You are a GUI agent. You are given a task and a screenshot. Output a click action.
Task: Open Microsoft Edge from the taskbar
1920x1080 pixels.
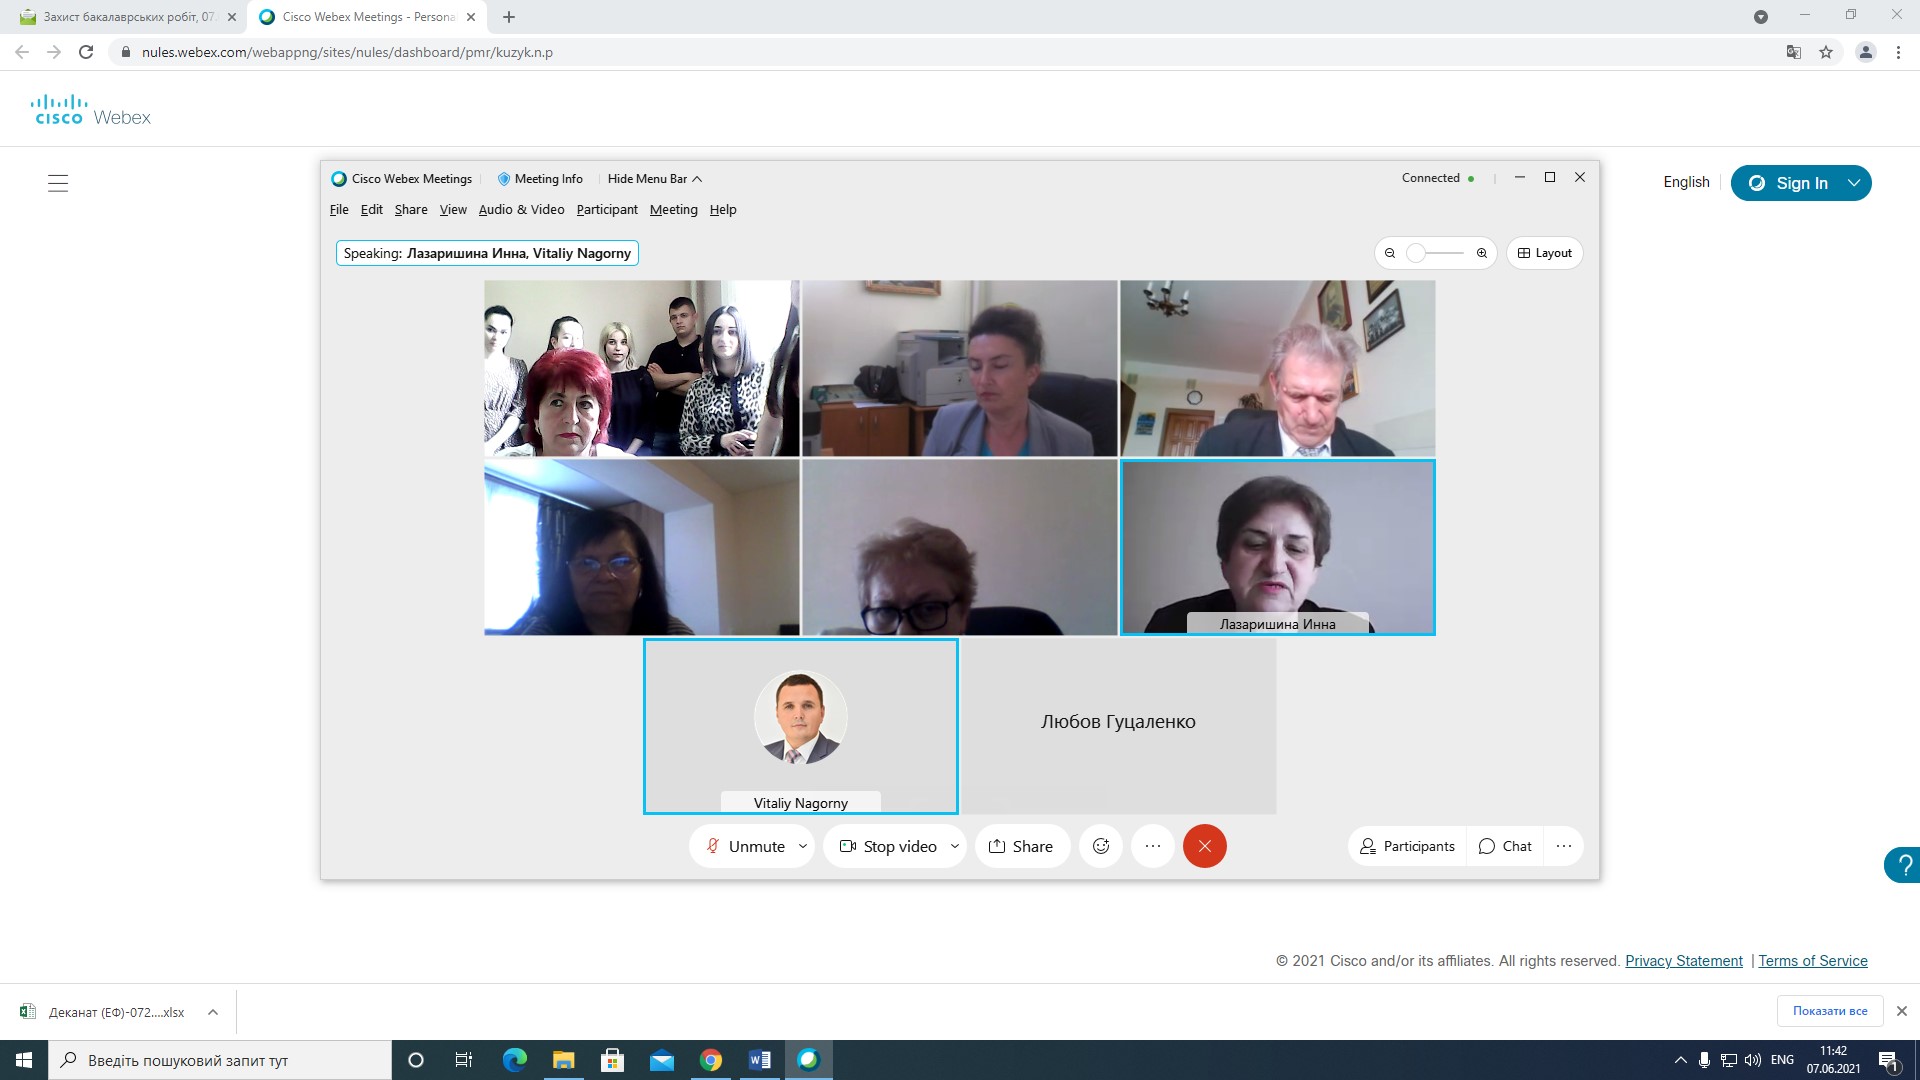514,1060
